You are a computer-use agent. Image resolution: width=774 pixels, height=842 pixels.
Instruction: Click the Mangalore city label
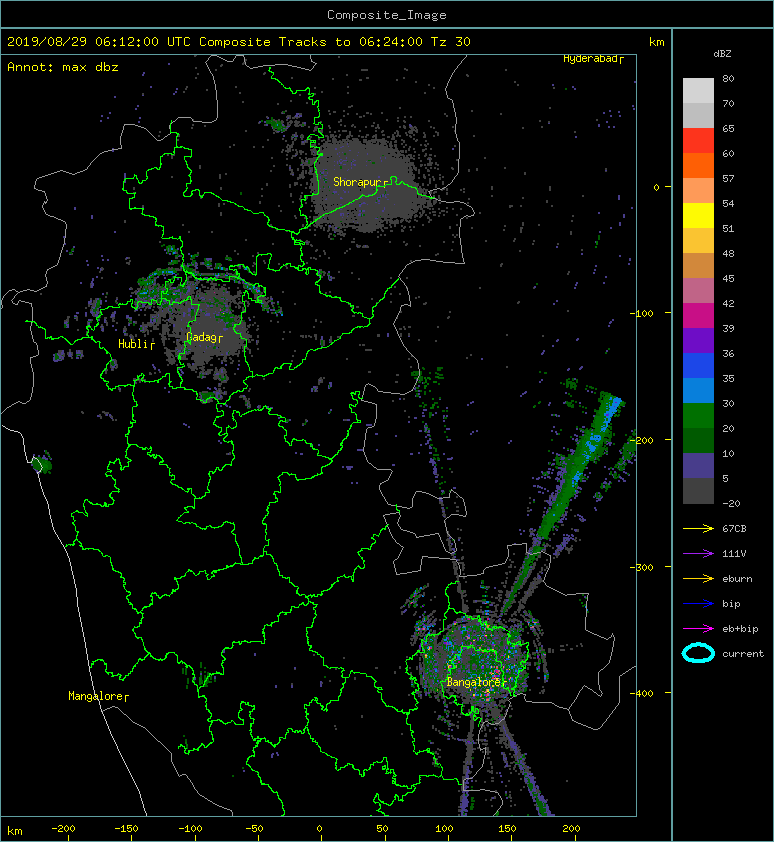(96, 696)
